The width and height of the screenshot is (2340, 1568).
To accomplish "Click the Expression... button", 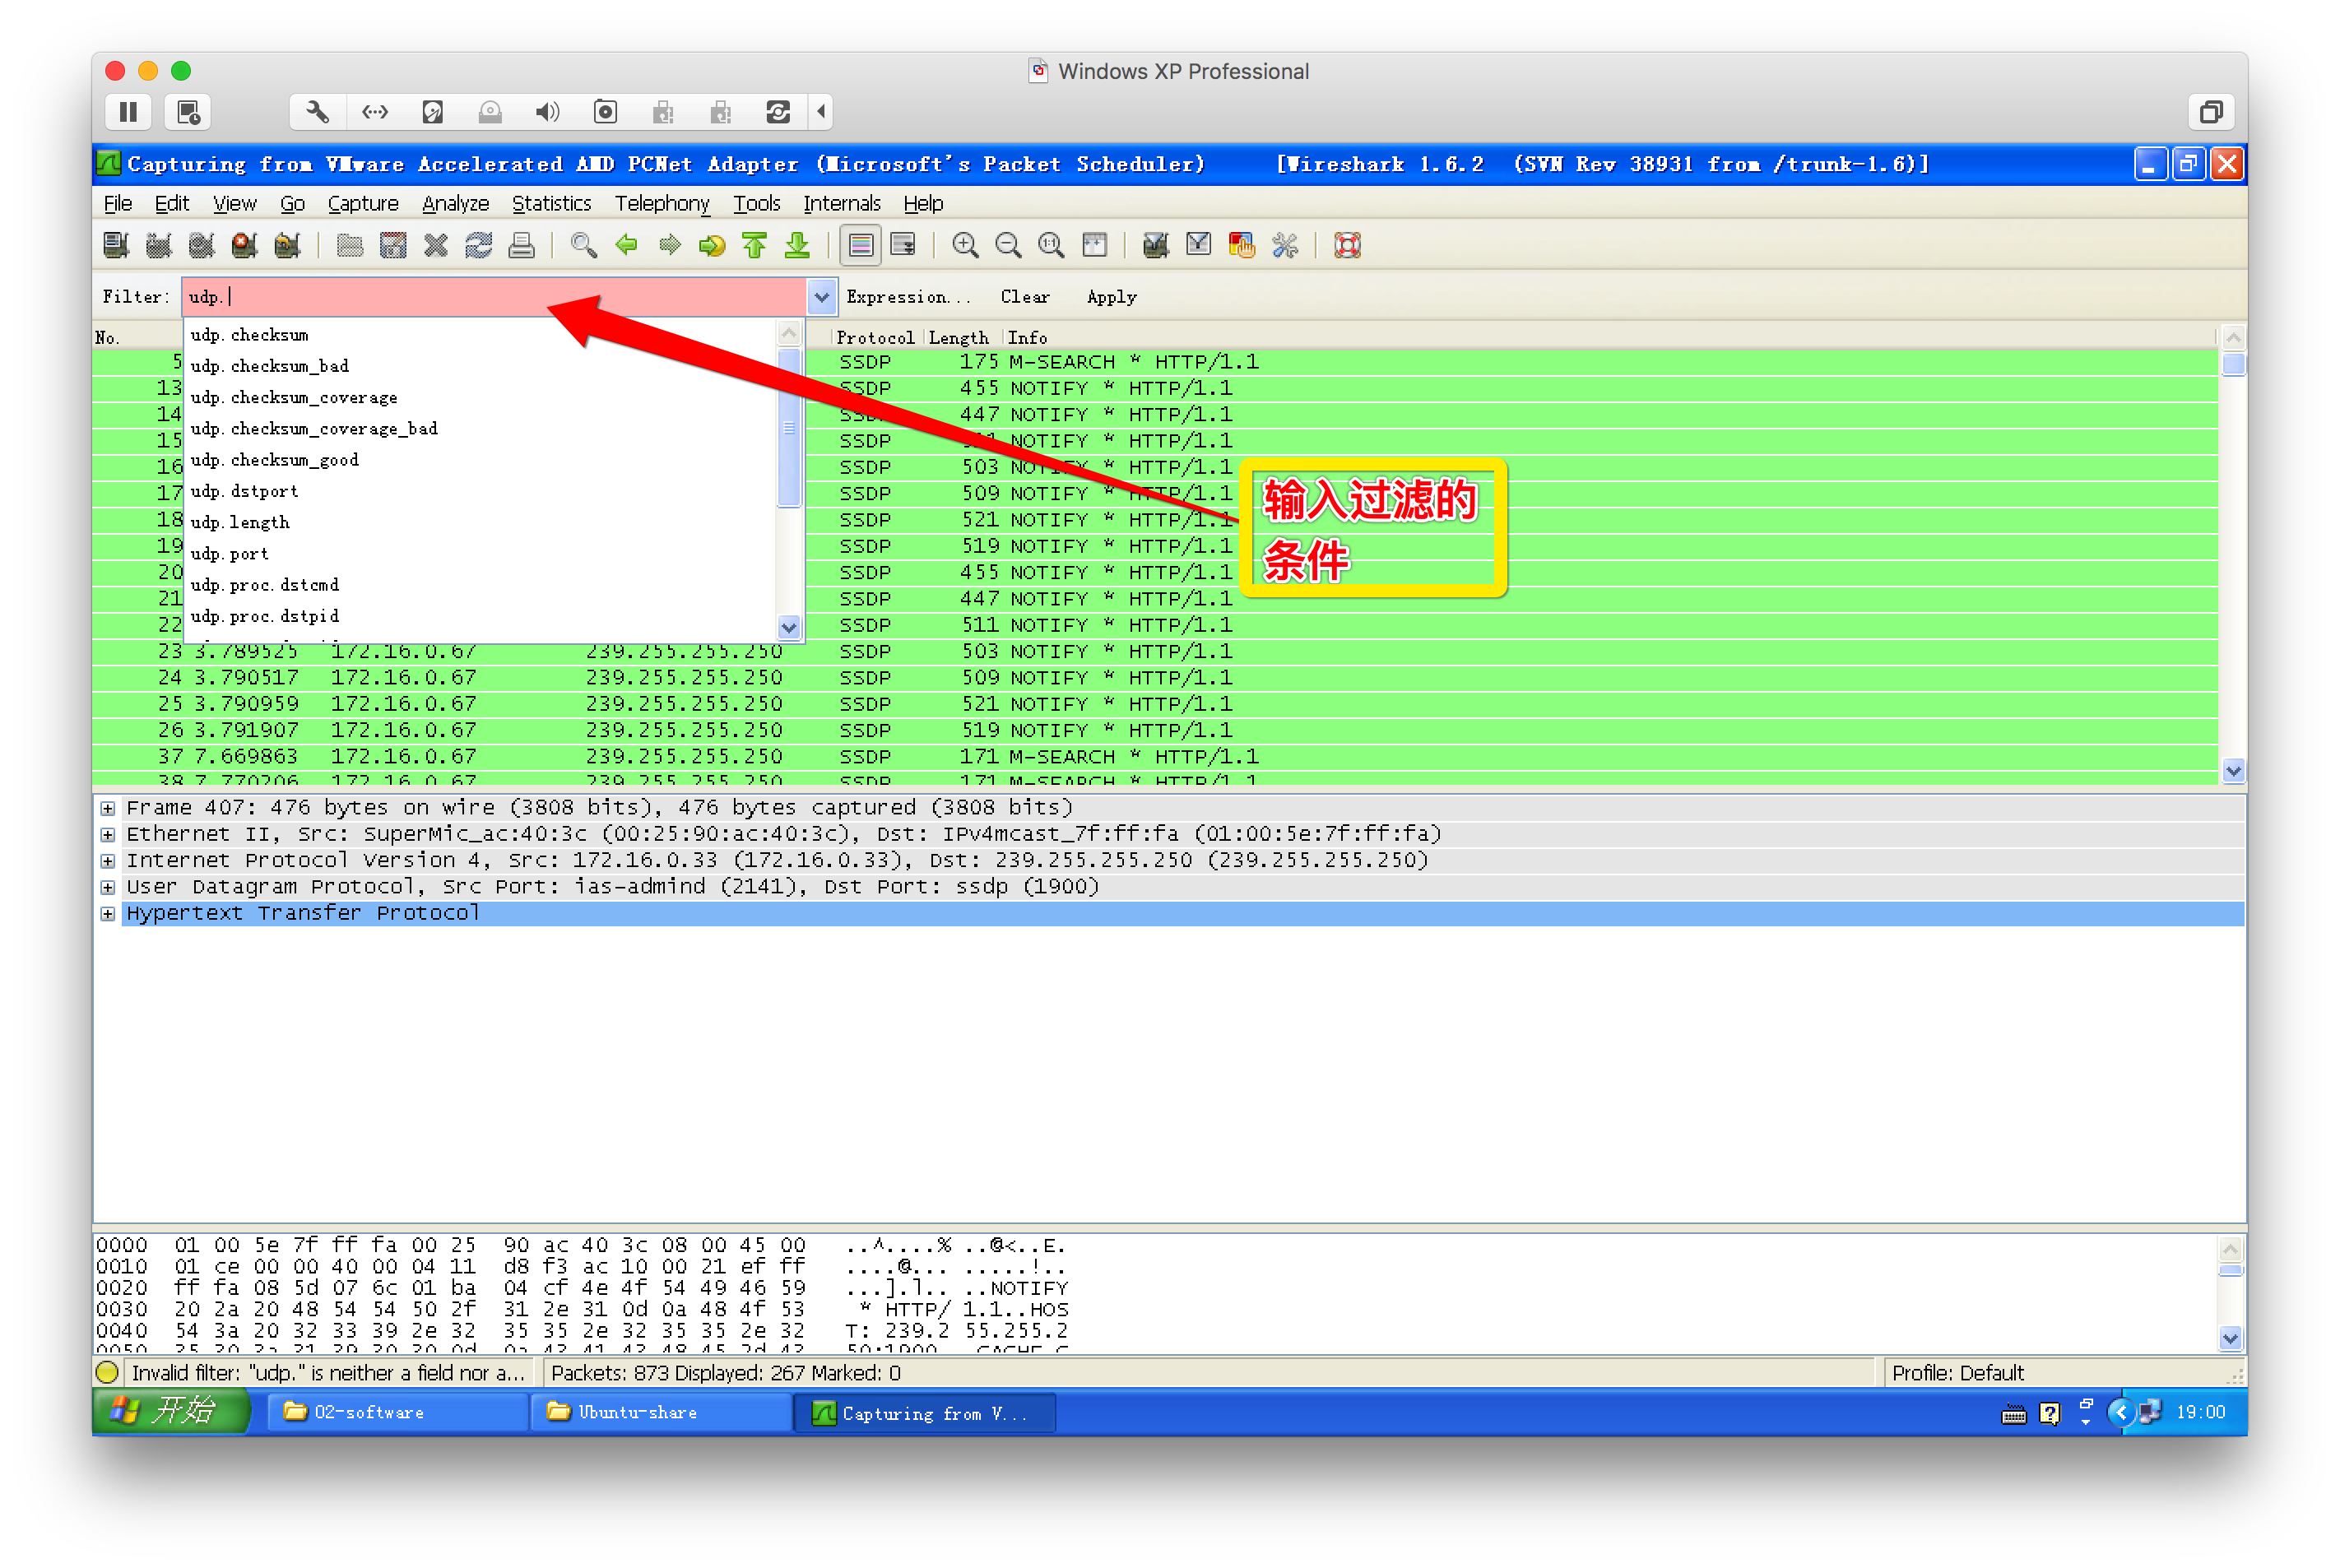I will [907, 297].
